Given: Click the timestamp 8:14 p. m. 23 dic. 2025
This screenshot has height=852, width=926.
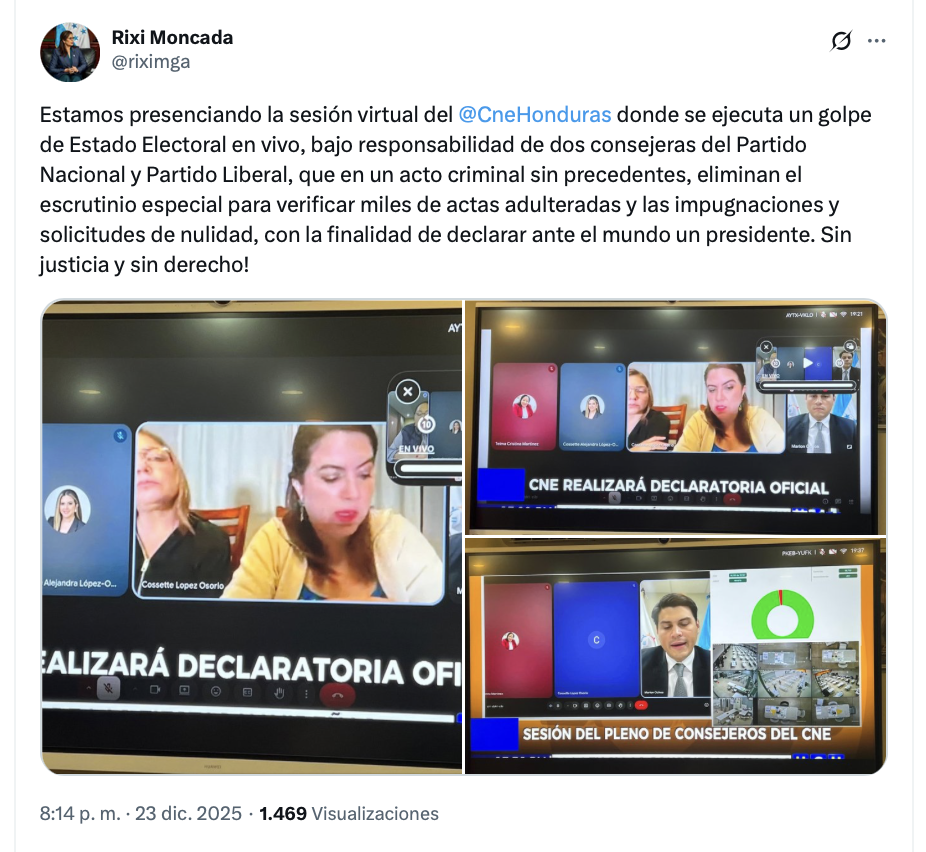Looking at the screenshot, I should 141,813.
